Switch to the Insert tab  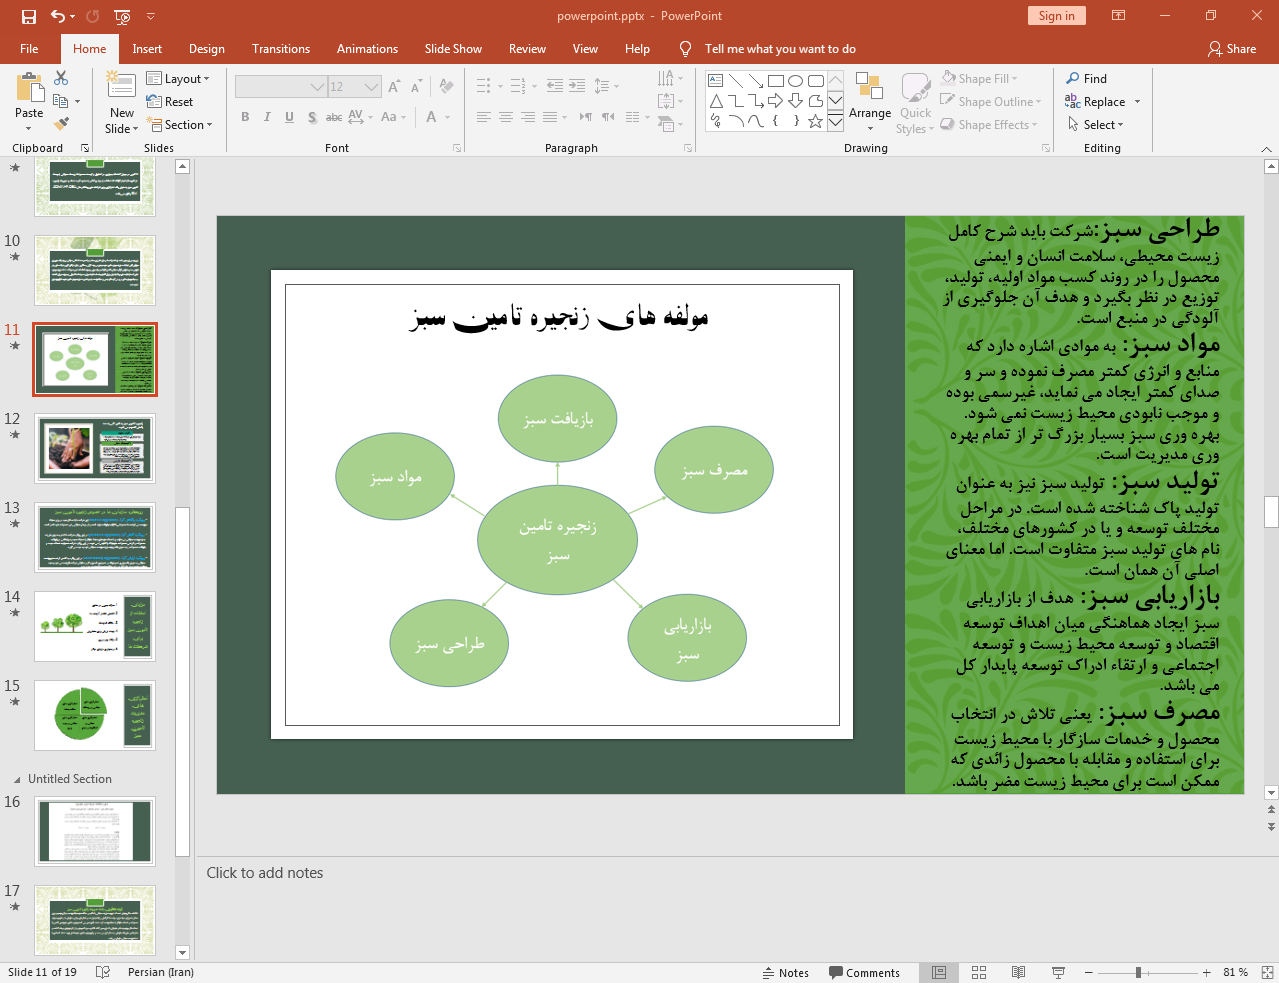click(147, 49)
